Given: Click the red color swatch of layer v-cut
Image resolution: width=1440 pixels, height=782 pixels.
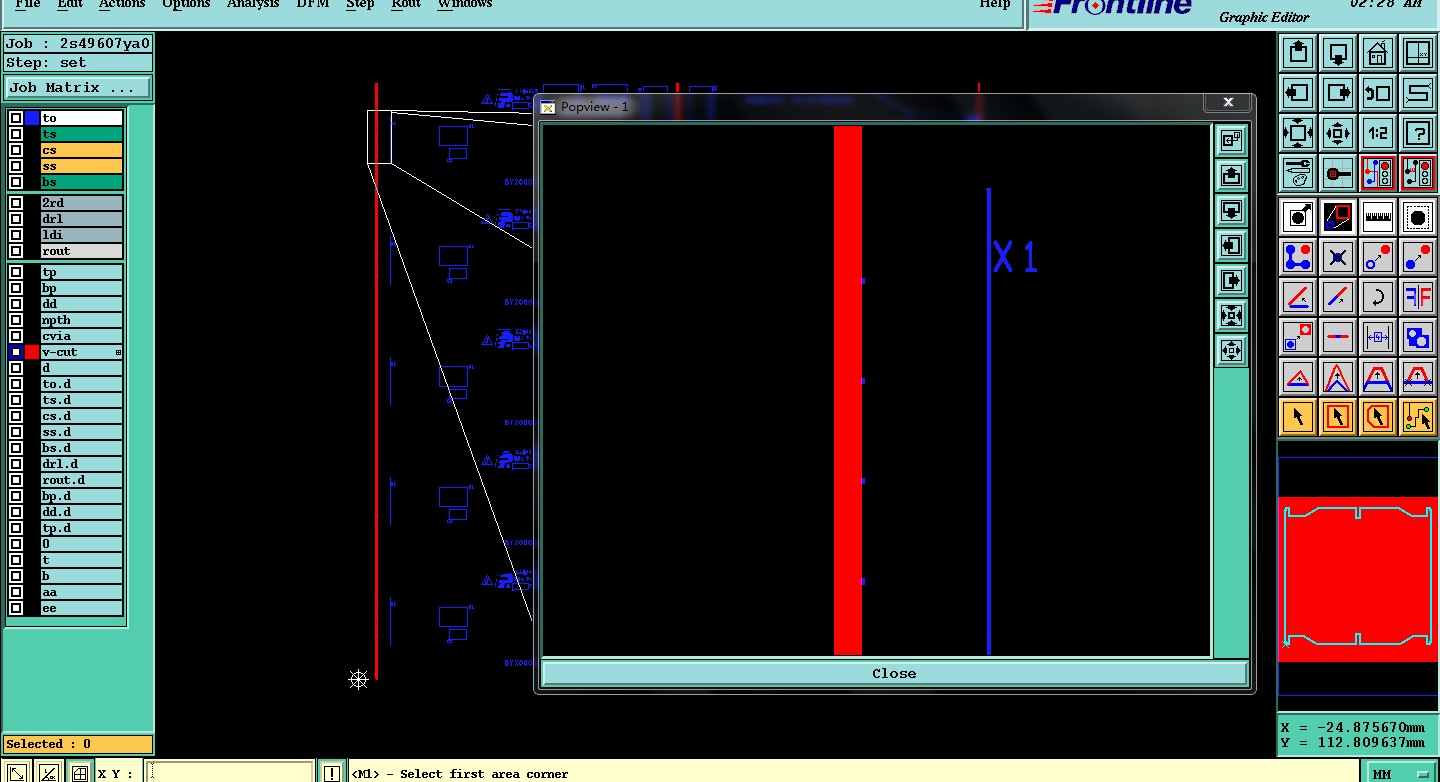Looking at the screenshot, I should coord(32,352).
